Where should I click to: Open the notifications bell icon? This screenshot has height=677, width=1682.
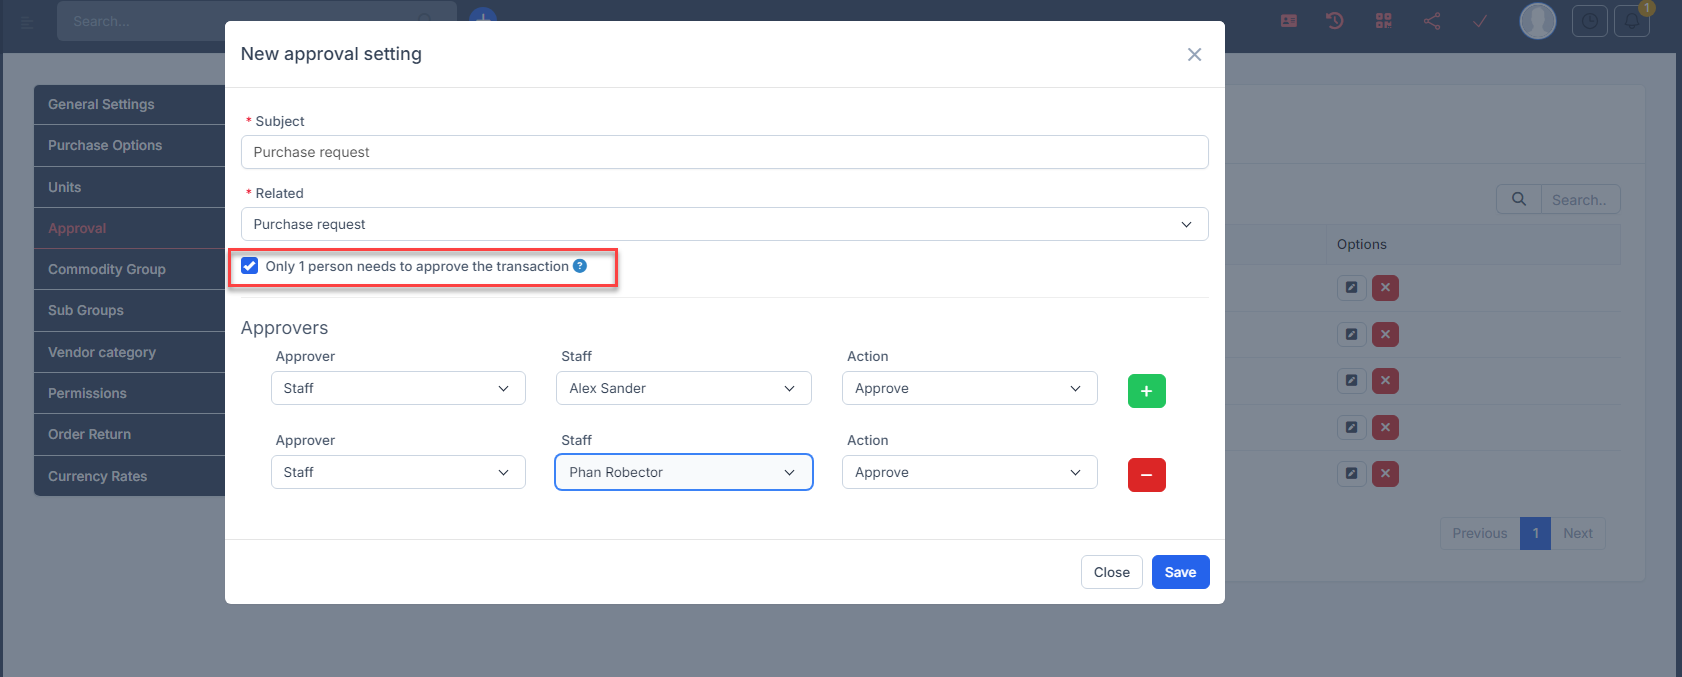pos(1631,21)
